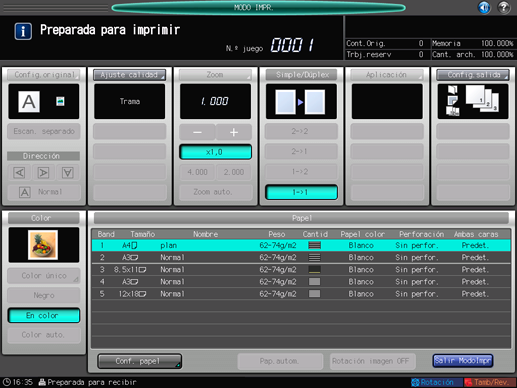Image resolution: width=517 pixels, height=388 pixels.
Task: Expand the Config.salida menu
Action: (x=473, y=75)
